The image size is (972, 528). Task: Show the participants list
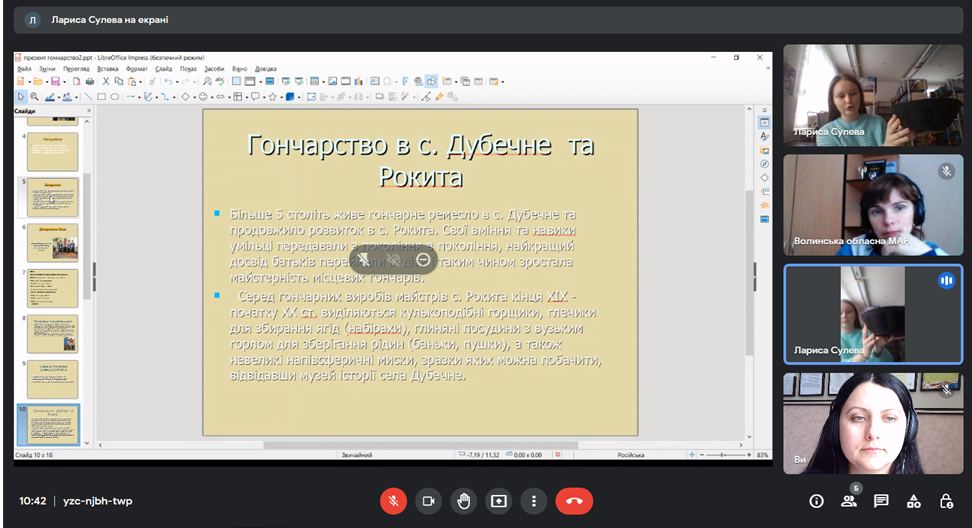(849, 501)
